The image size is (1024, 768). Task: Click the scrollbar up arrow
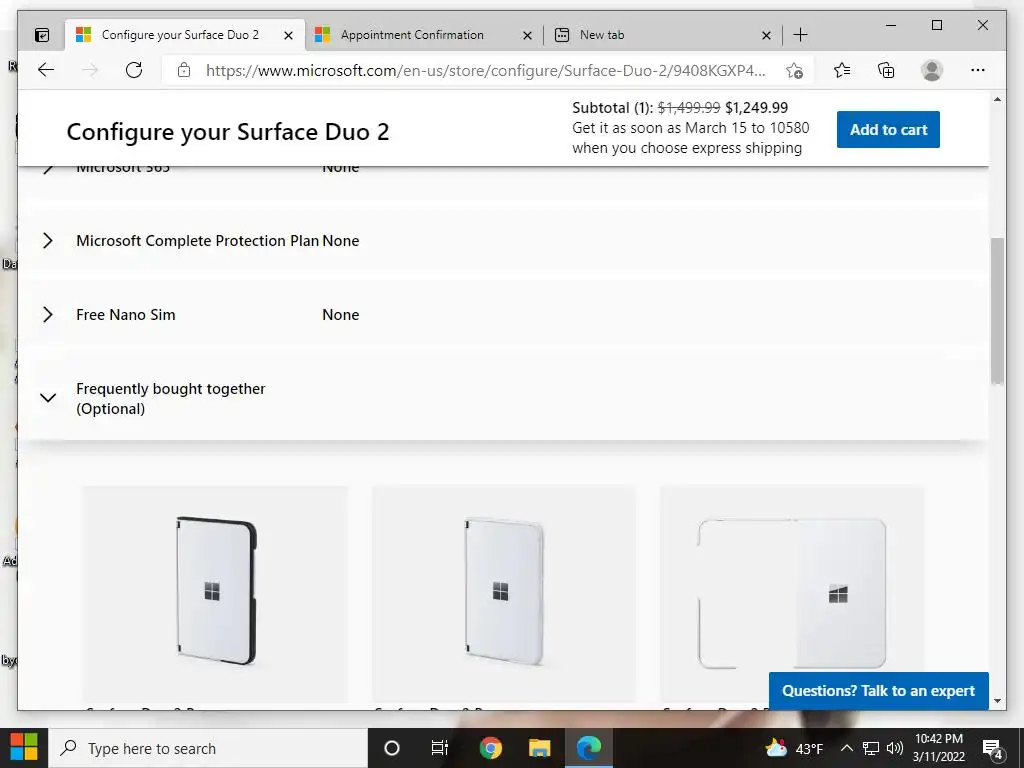click(997, 99)
